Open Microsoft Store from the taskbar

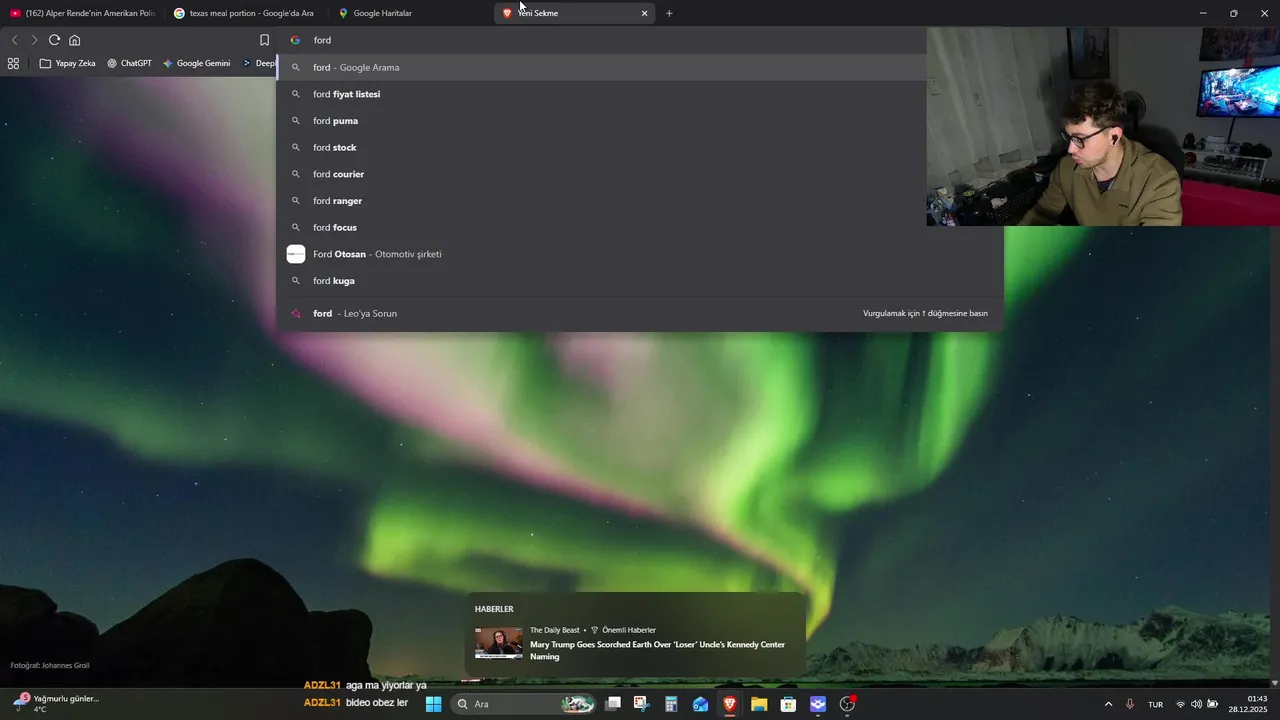[x=788, y=704]
